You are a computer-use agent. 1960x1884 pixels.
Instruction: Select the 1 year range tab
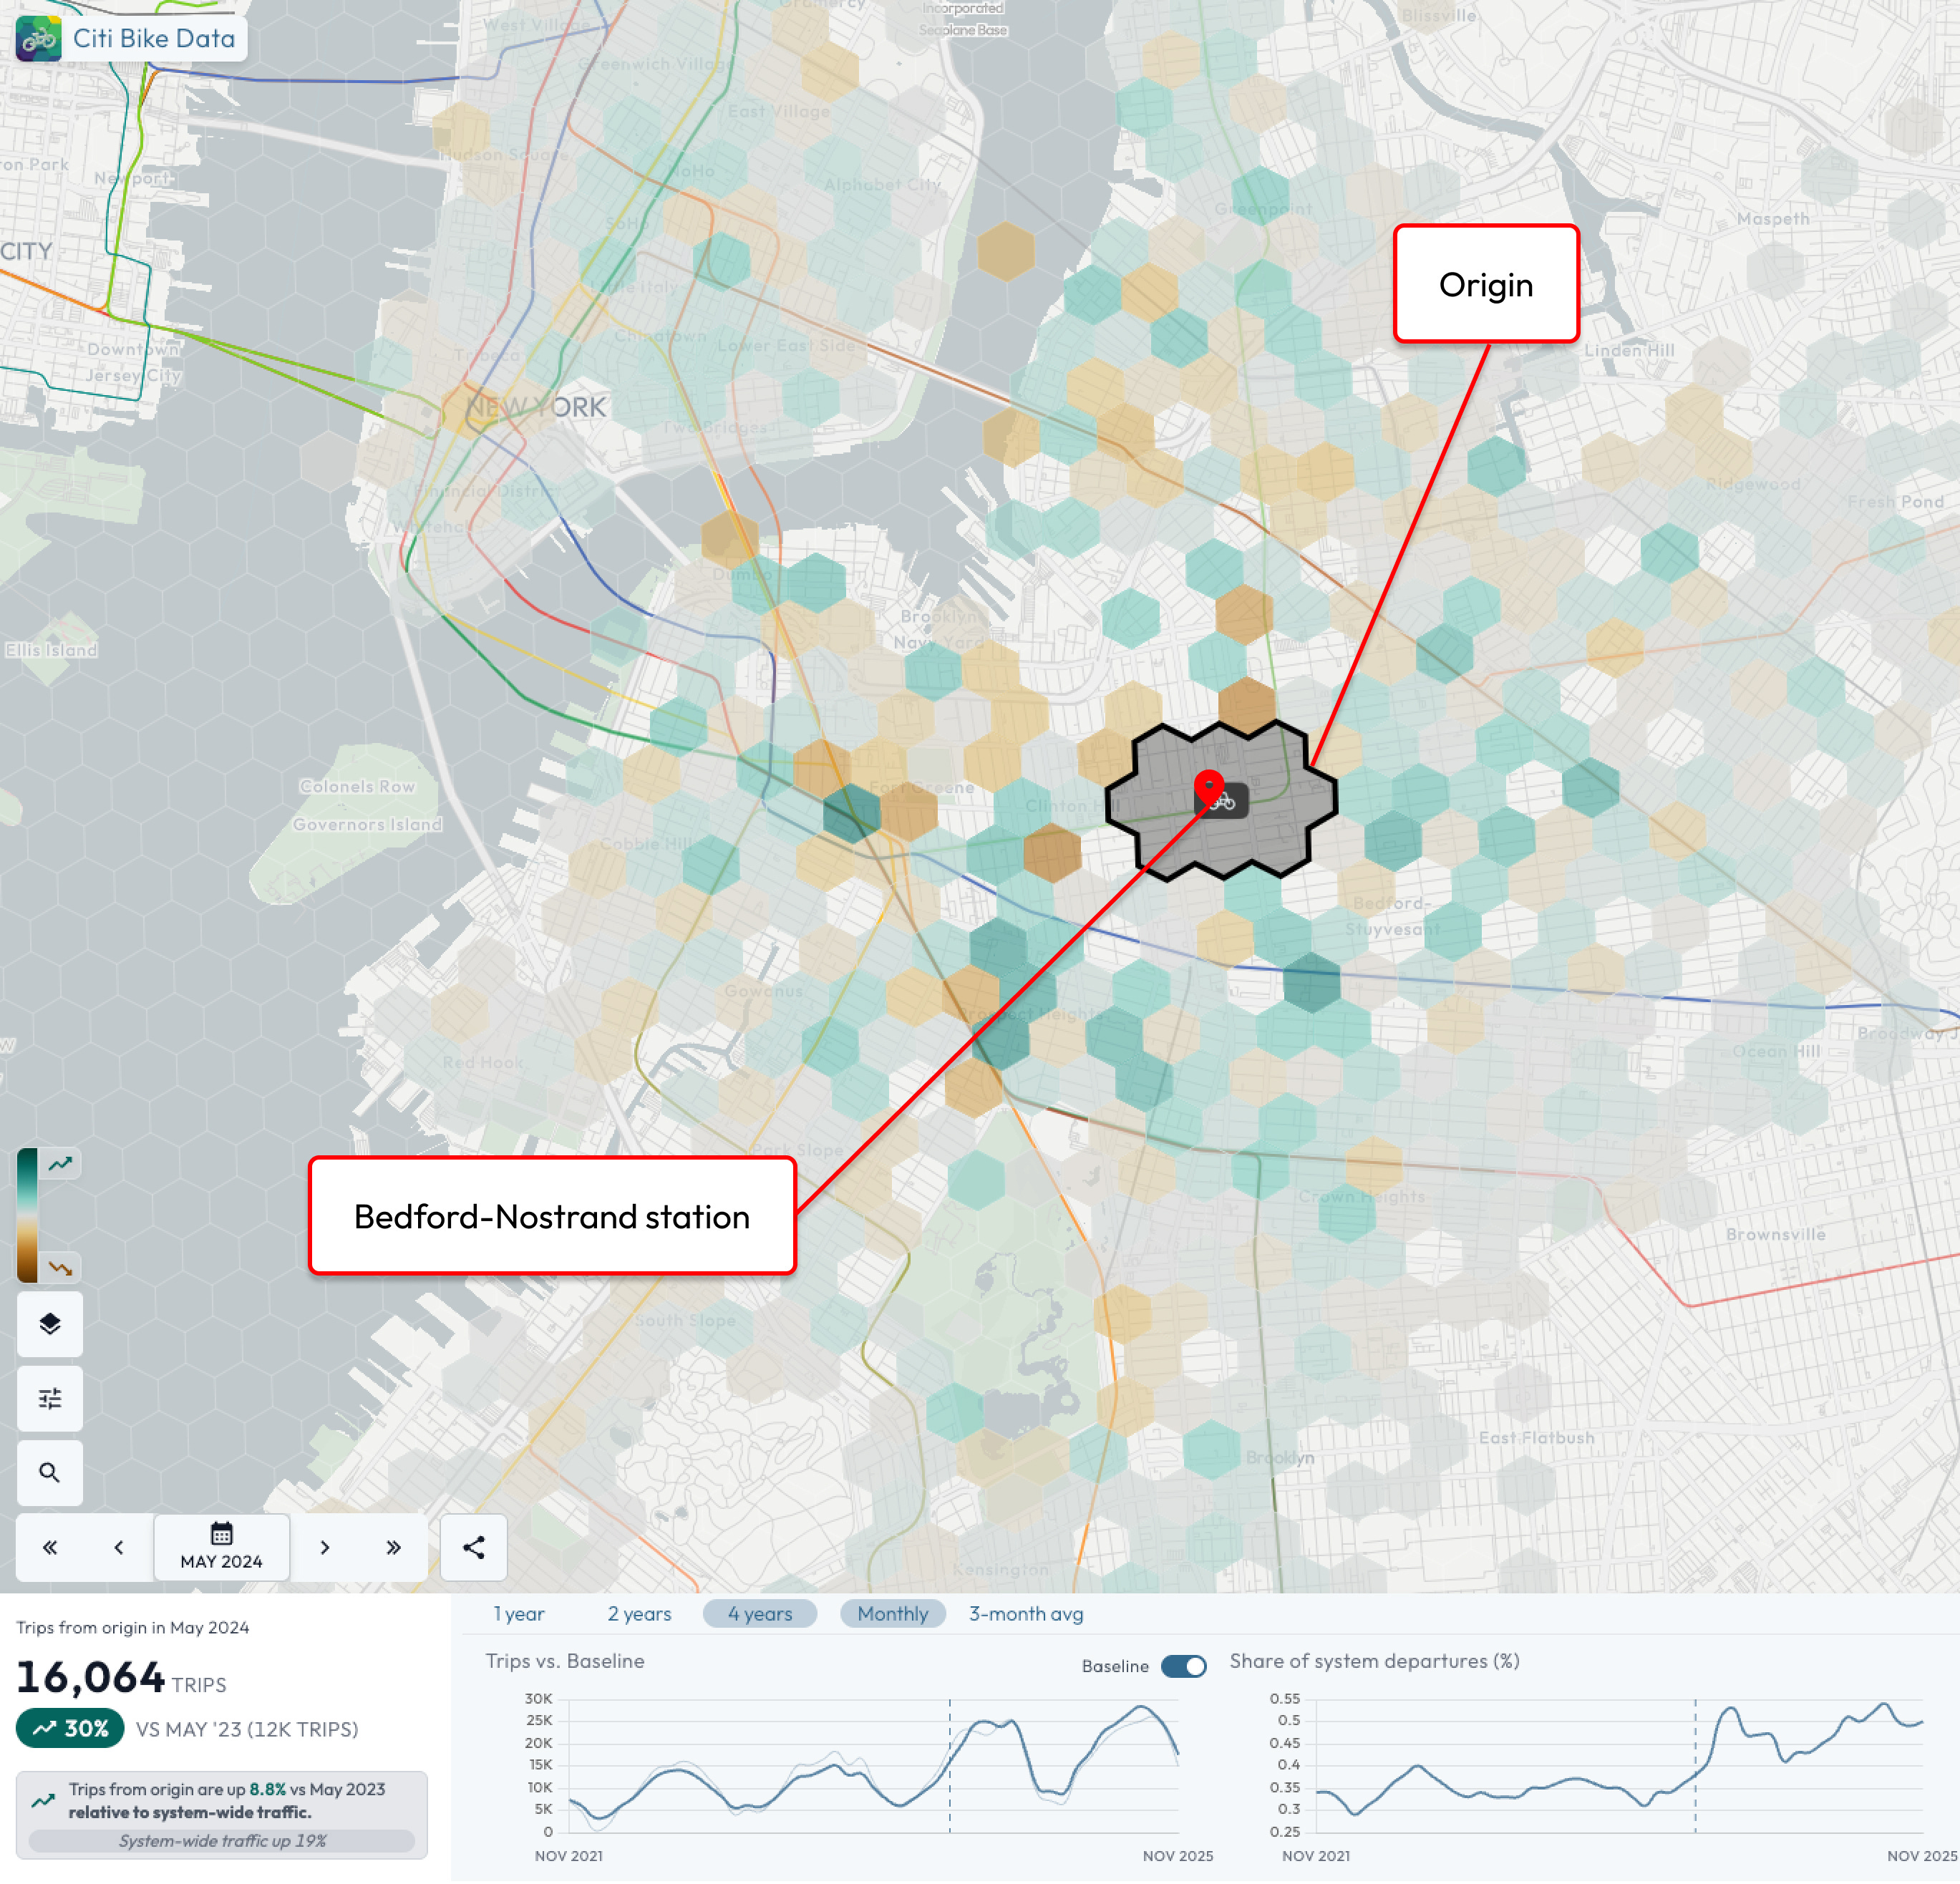pyautogui.click(x=519, y=1613)
